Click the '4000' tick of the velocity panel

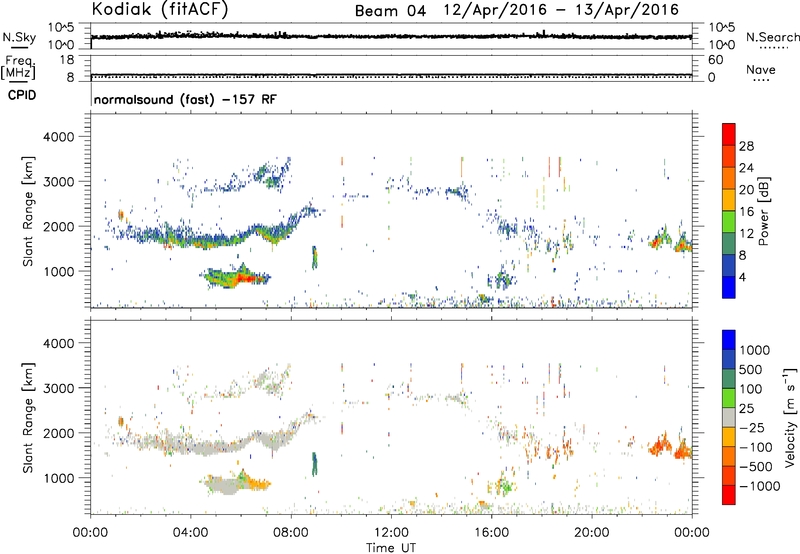58,343
